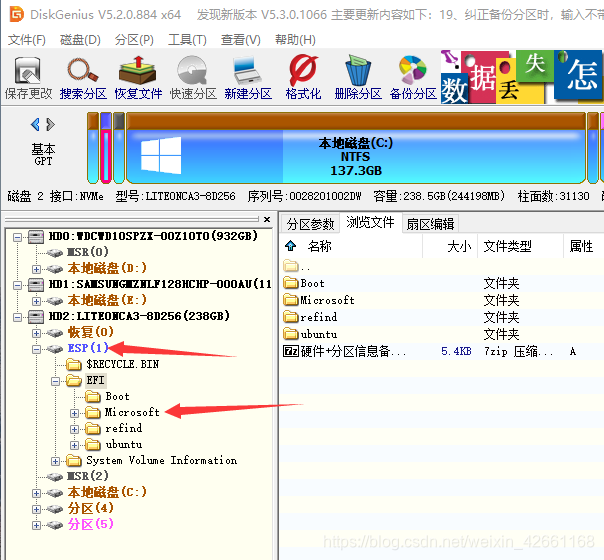This screenshot has height=560, width=604.
Task: Select Boot folder under EFI in tree
Action: pos(117,396)
